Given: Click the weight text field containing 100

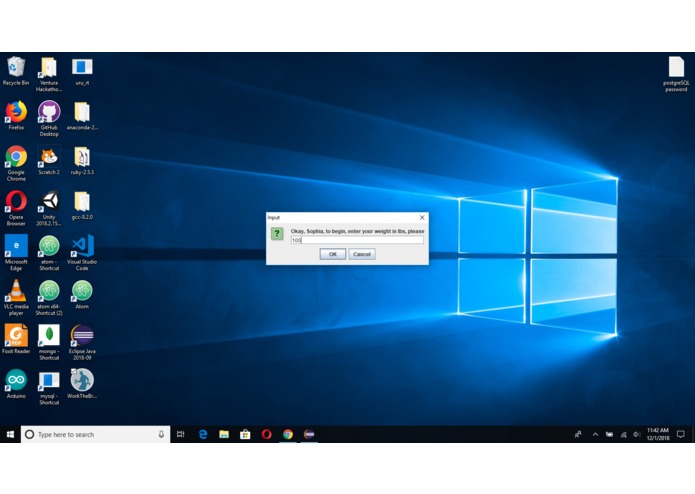Looking at the screenshot, I should click(x=357, y=240).
